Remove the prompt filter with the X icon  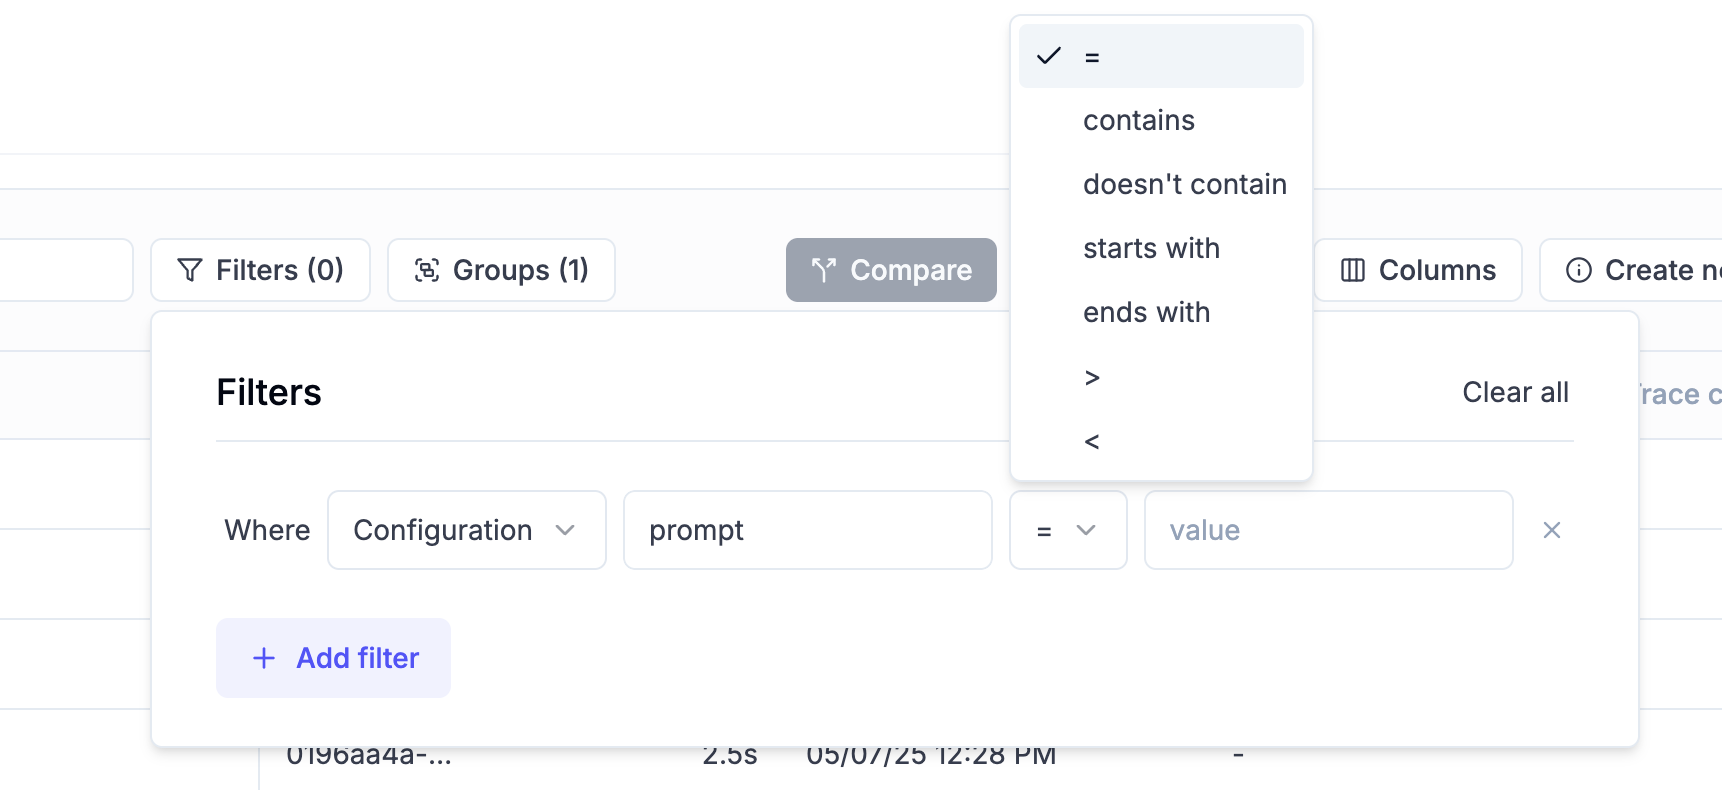[x=1552, y=530]
